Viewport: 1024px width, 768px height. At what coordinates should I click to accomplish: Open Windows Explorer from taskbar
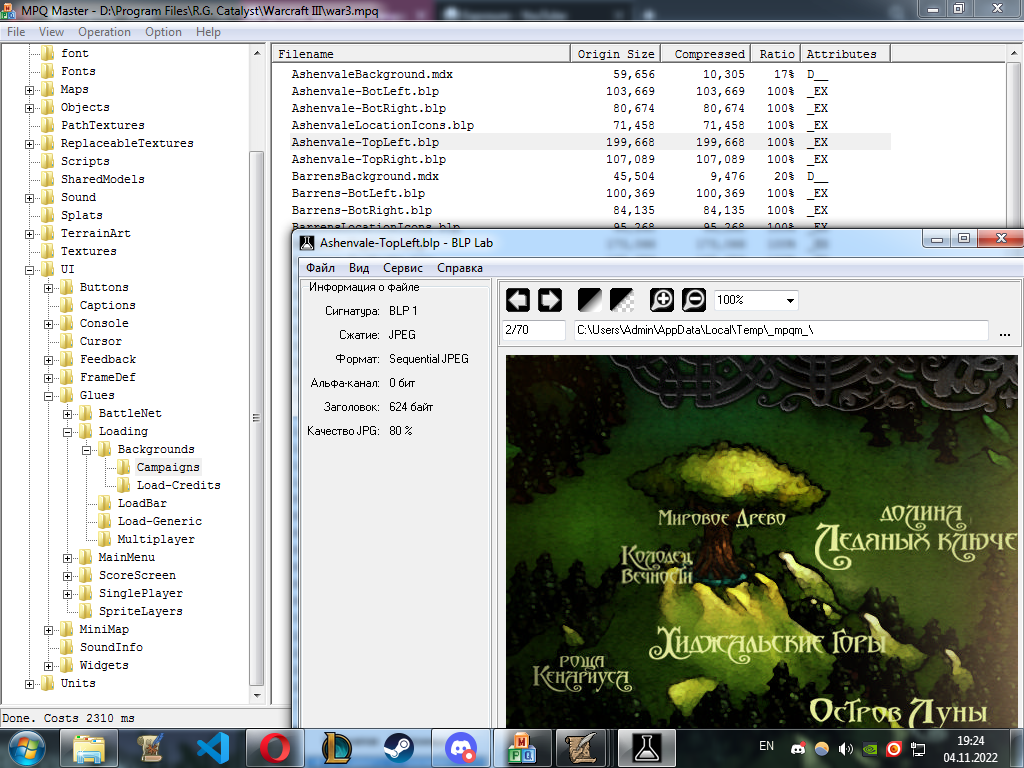point(89,748)
